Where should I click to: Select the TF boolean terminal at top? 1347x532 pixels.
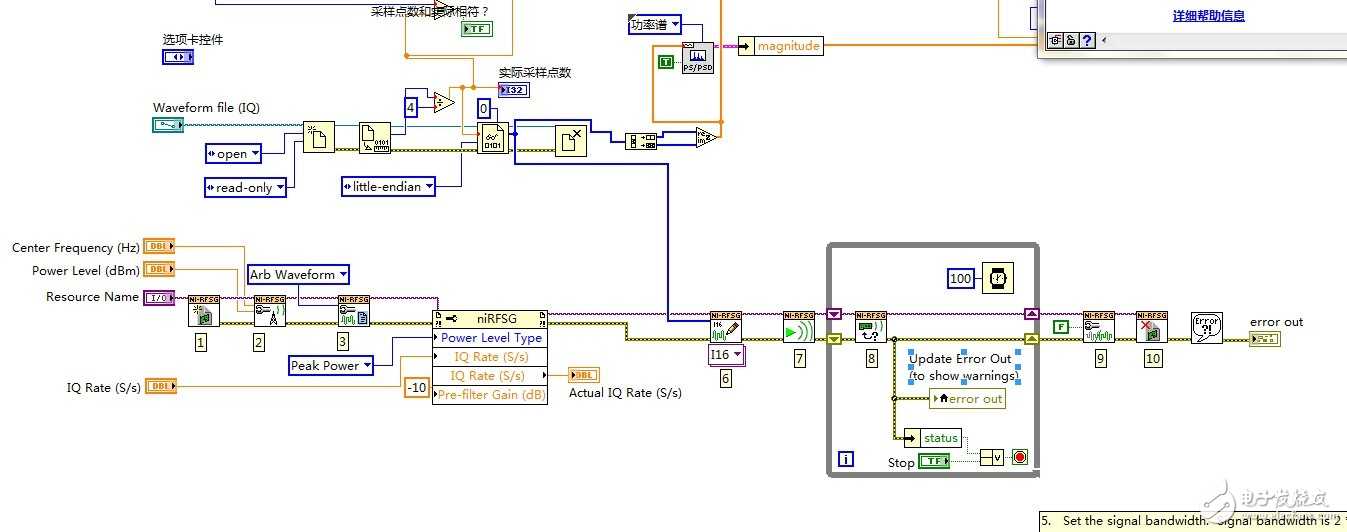(x=476, y=29)
